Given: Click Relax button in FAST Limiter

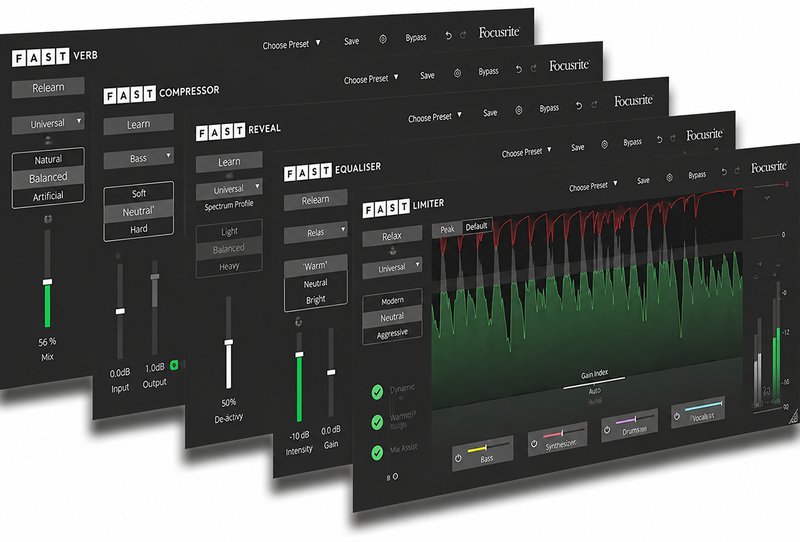Looking at the screenshot, I should coord(392,236).
